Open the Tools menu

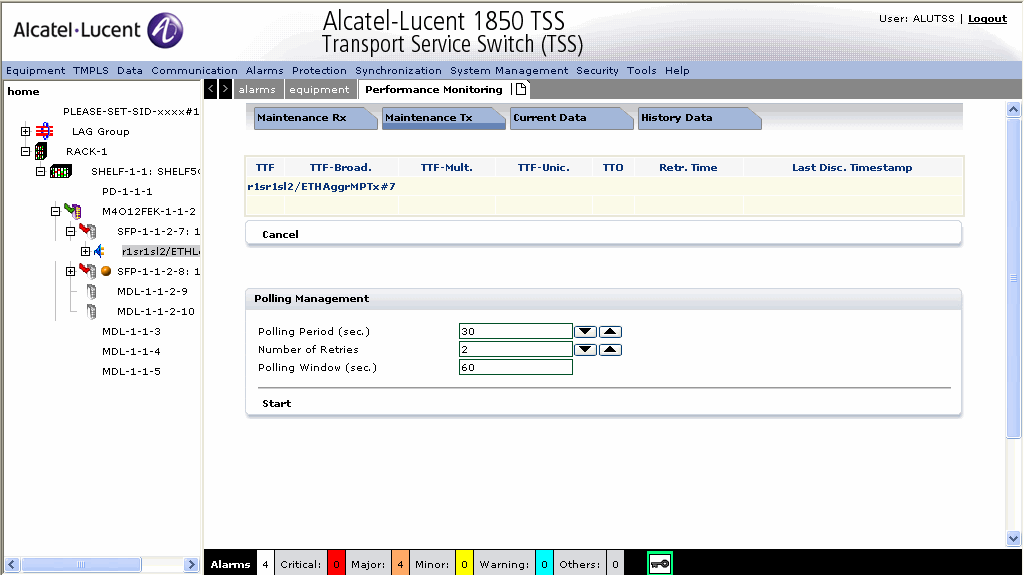click(641, 71)
